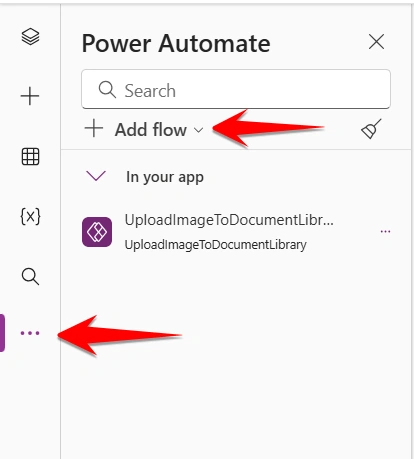Select the truncated UploadImageToDocumentLibr… flow title
This screenshot has height=459, width=414.
point(229,220)
